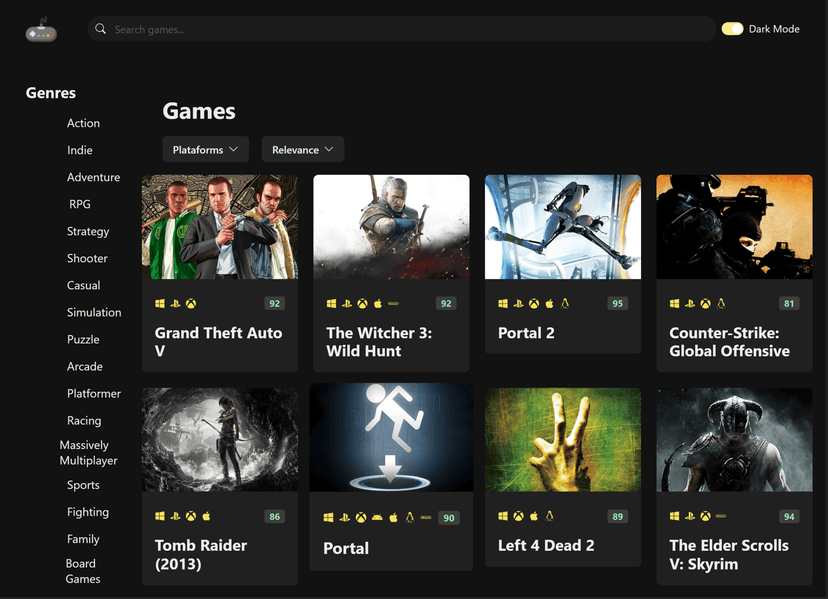Click the search magnifier icon
Screen dimensions: 828x599
coord(101,29)
